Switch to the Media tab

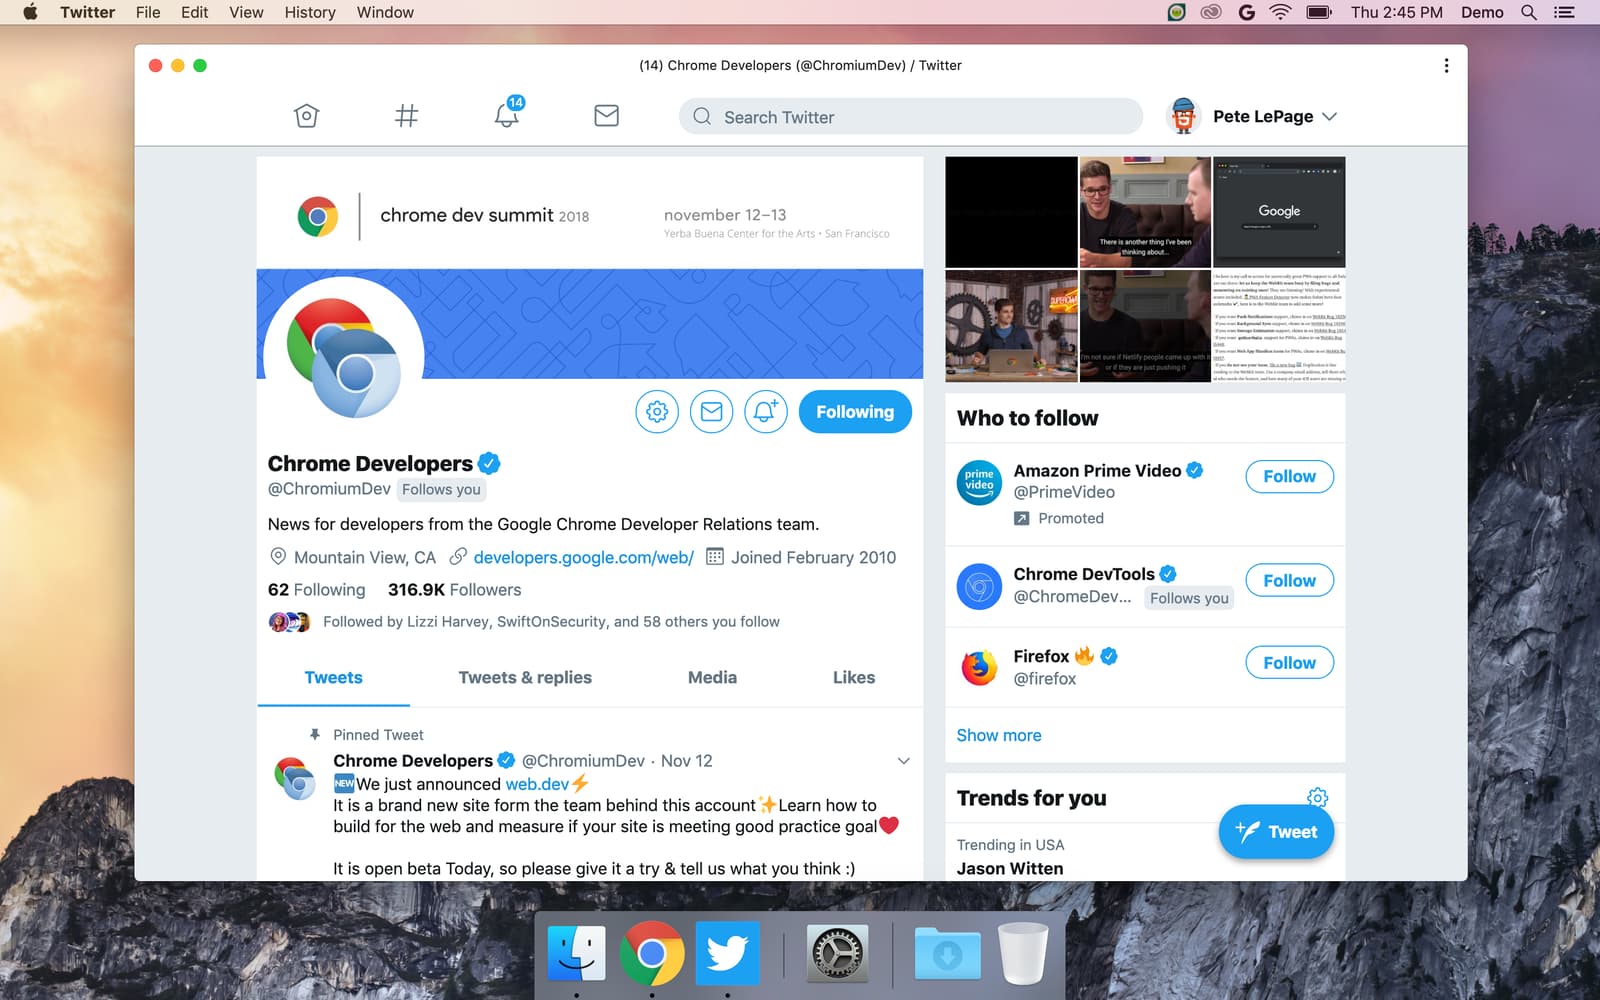pyautogui.click(x=711, y=677)
